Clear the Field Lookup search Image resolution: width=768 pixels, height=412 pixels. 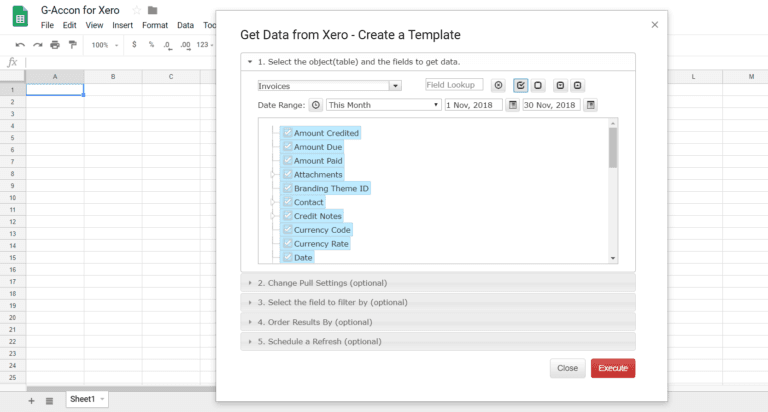[x=498, y=85]
